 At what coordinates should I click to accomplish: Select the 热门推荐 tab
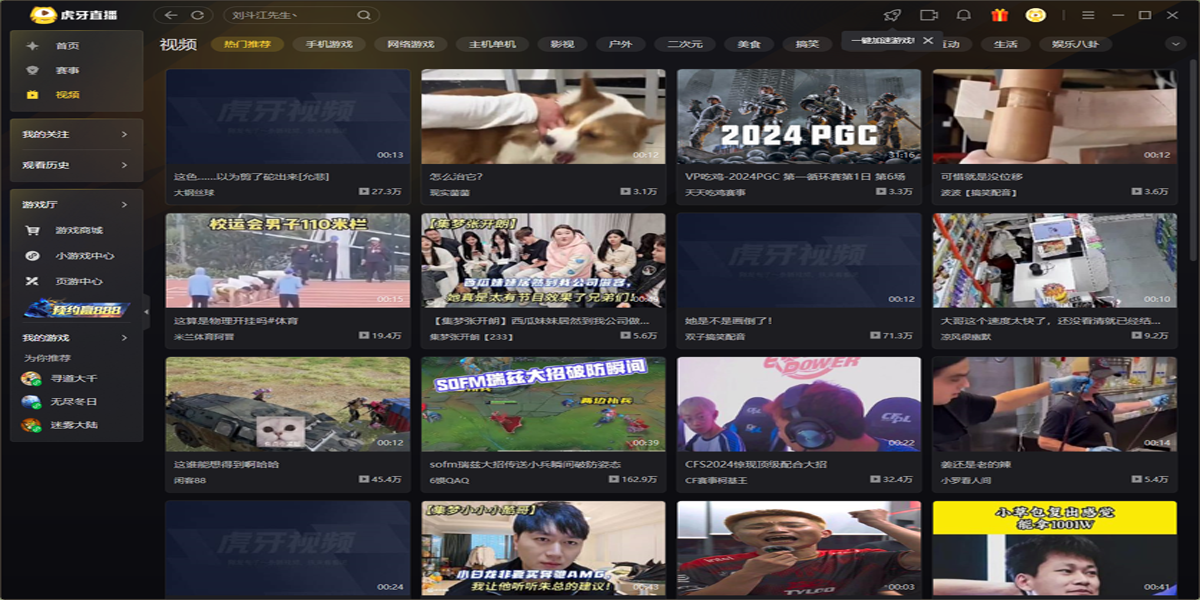click(x=247, y=44)
